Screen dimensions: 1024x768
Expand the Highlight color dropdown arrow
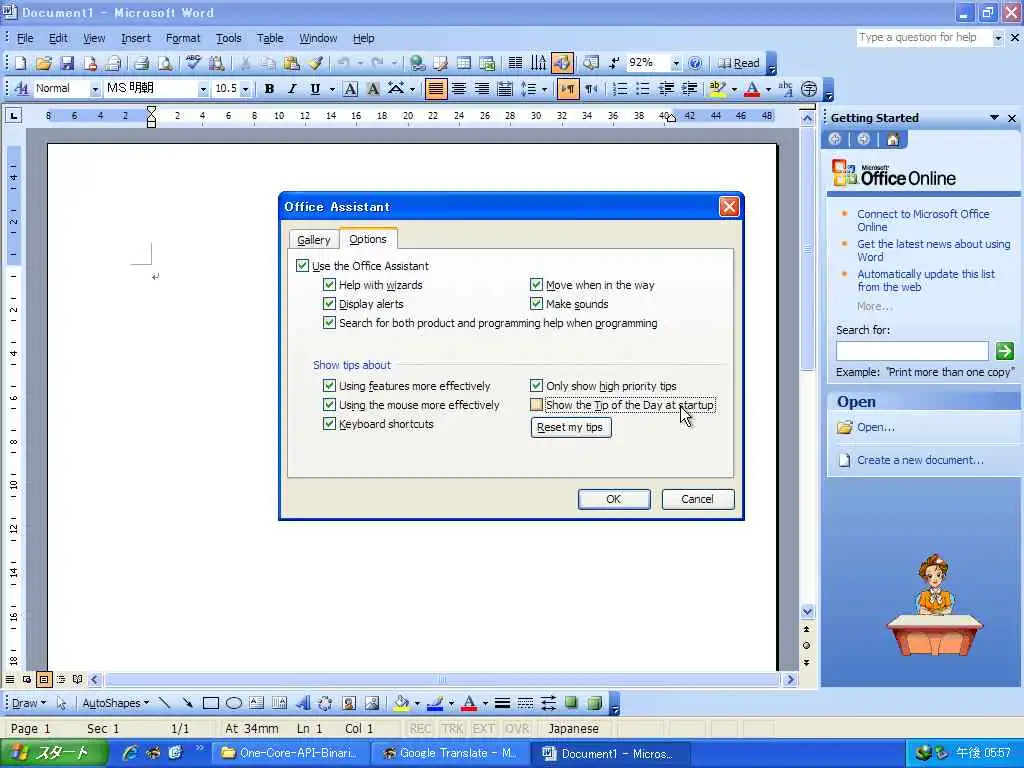tap(734, 89)
